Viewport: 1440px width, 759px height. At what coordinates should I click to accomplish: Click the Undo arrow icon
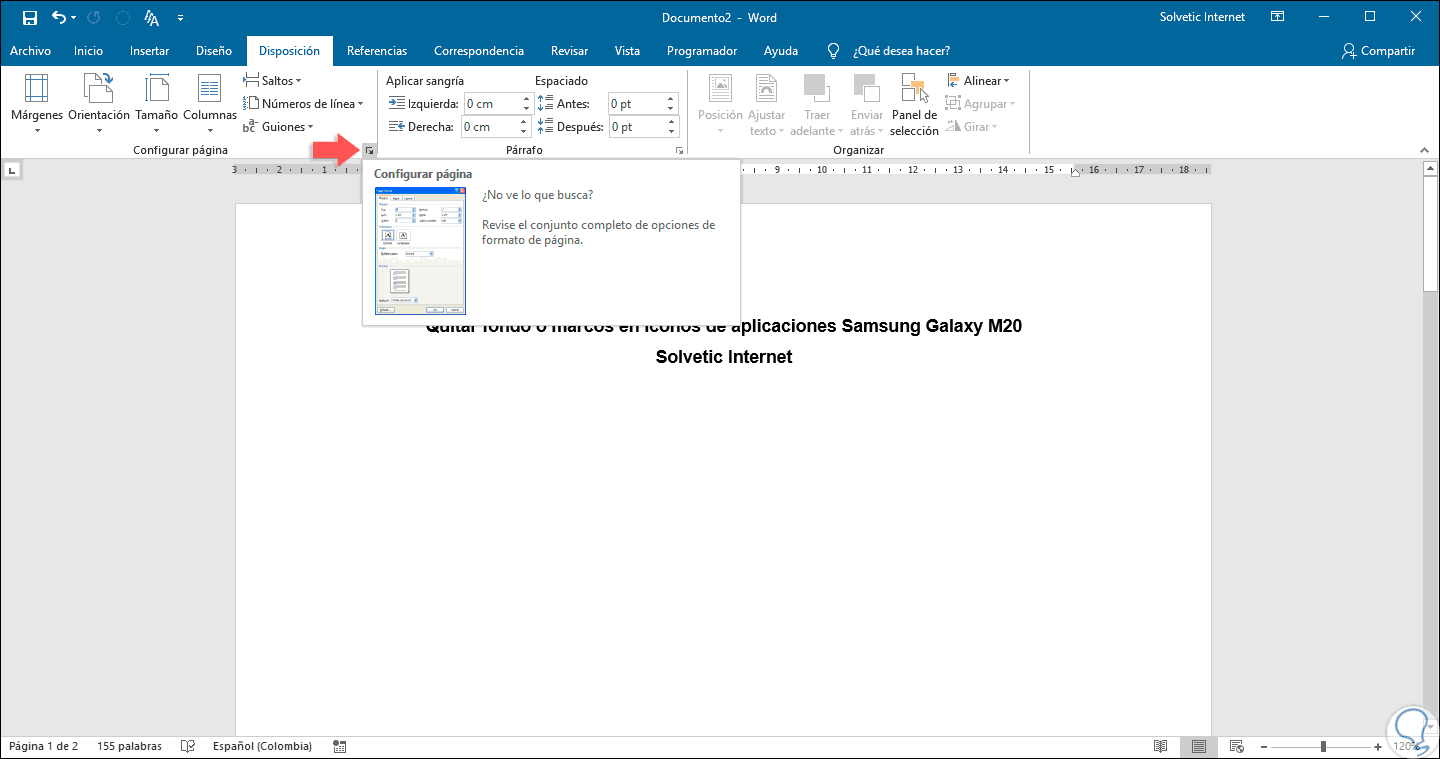59,18
